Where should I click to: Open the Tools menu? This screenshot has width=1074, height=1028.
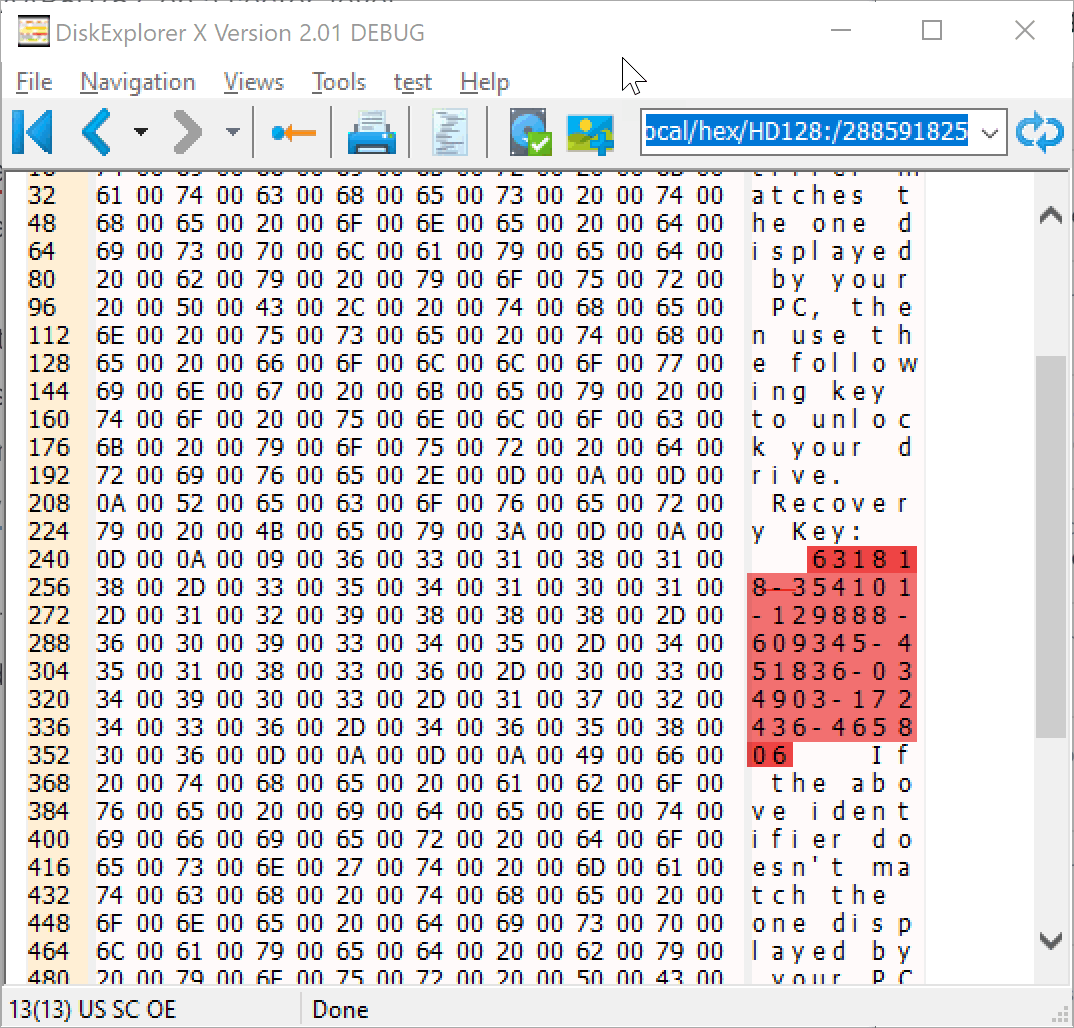pos(338,82)
